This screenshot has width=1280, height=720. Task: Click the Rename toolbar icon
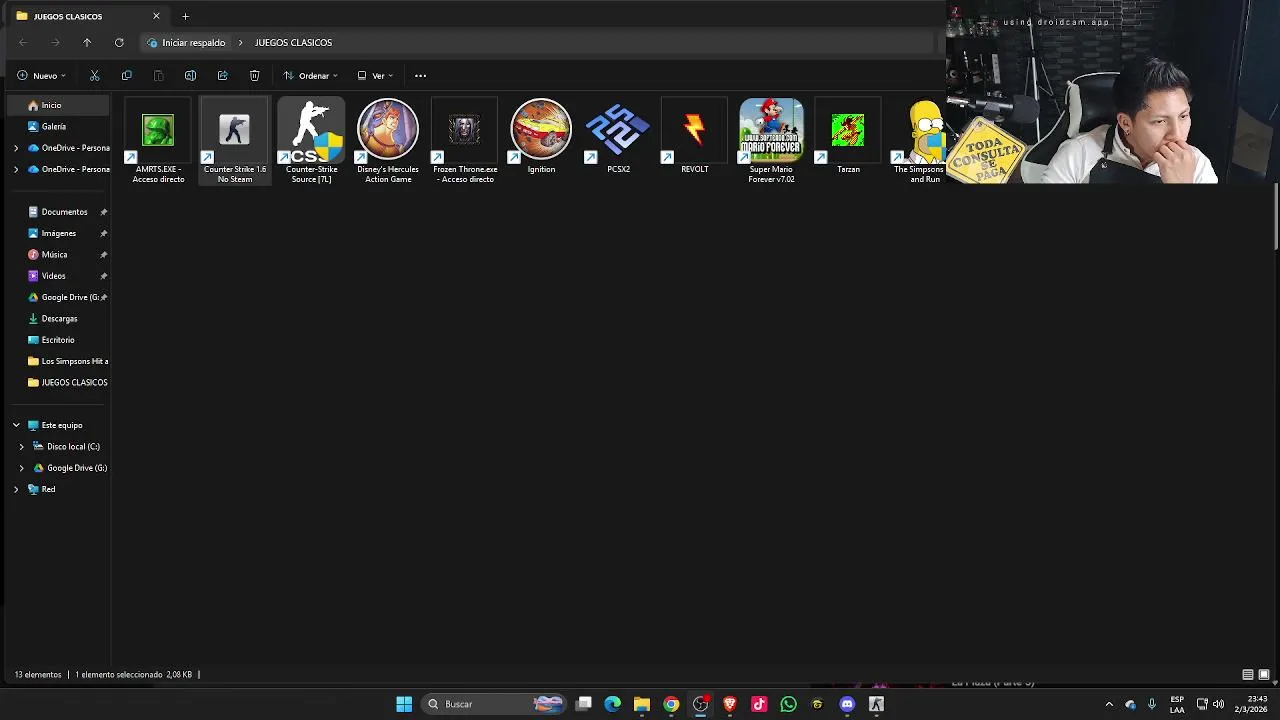point(190,76)
